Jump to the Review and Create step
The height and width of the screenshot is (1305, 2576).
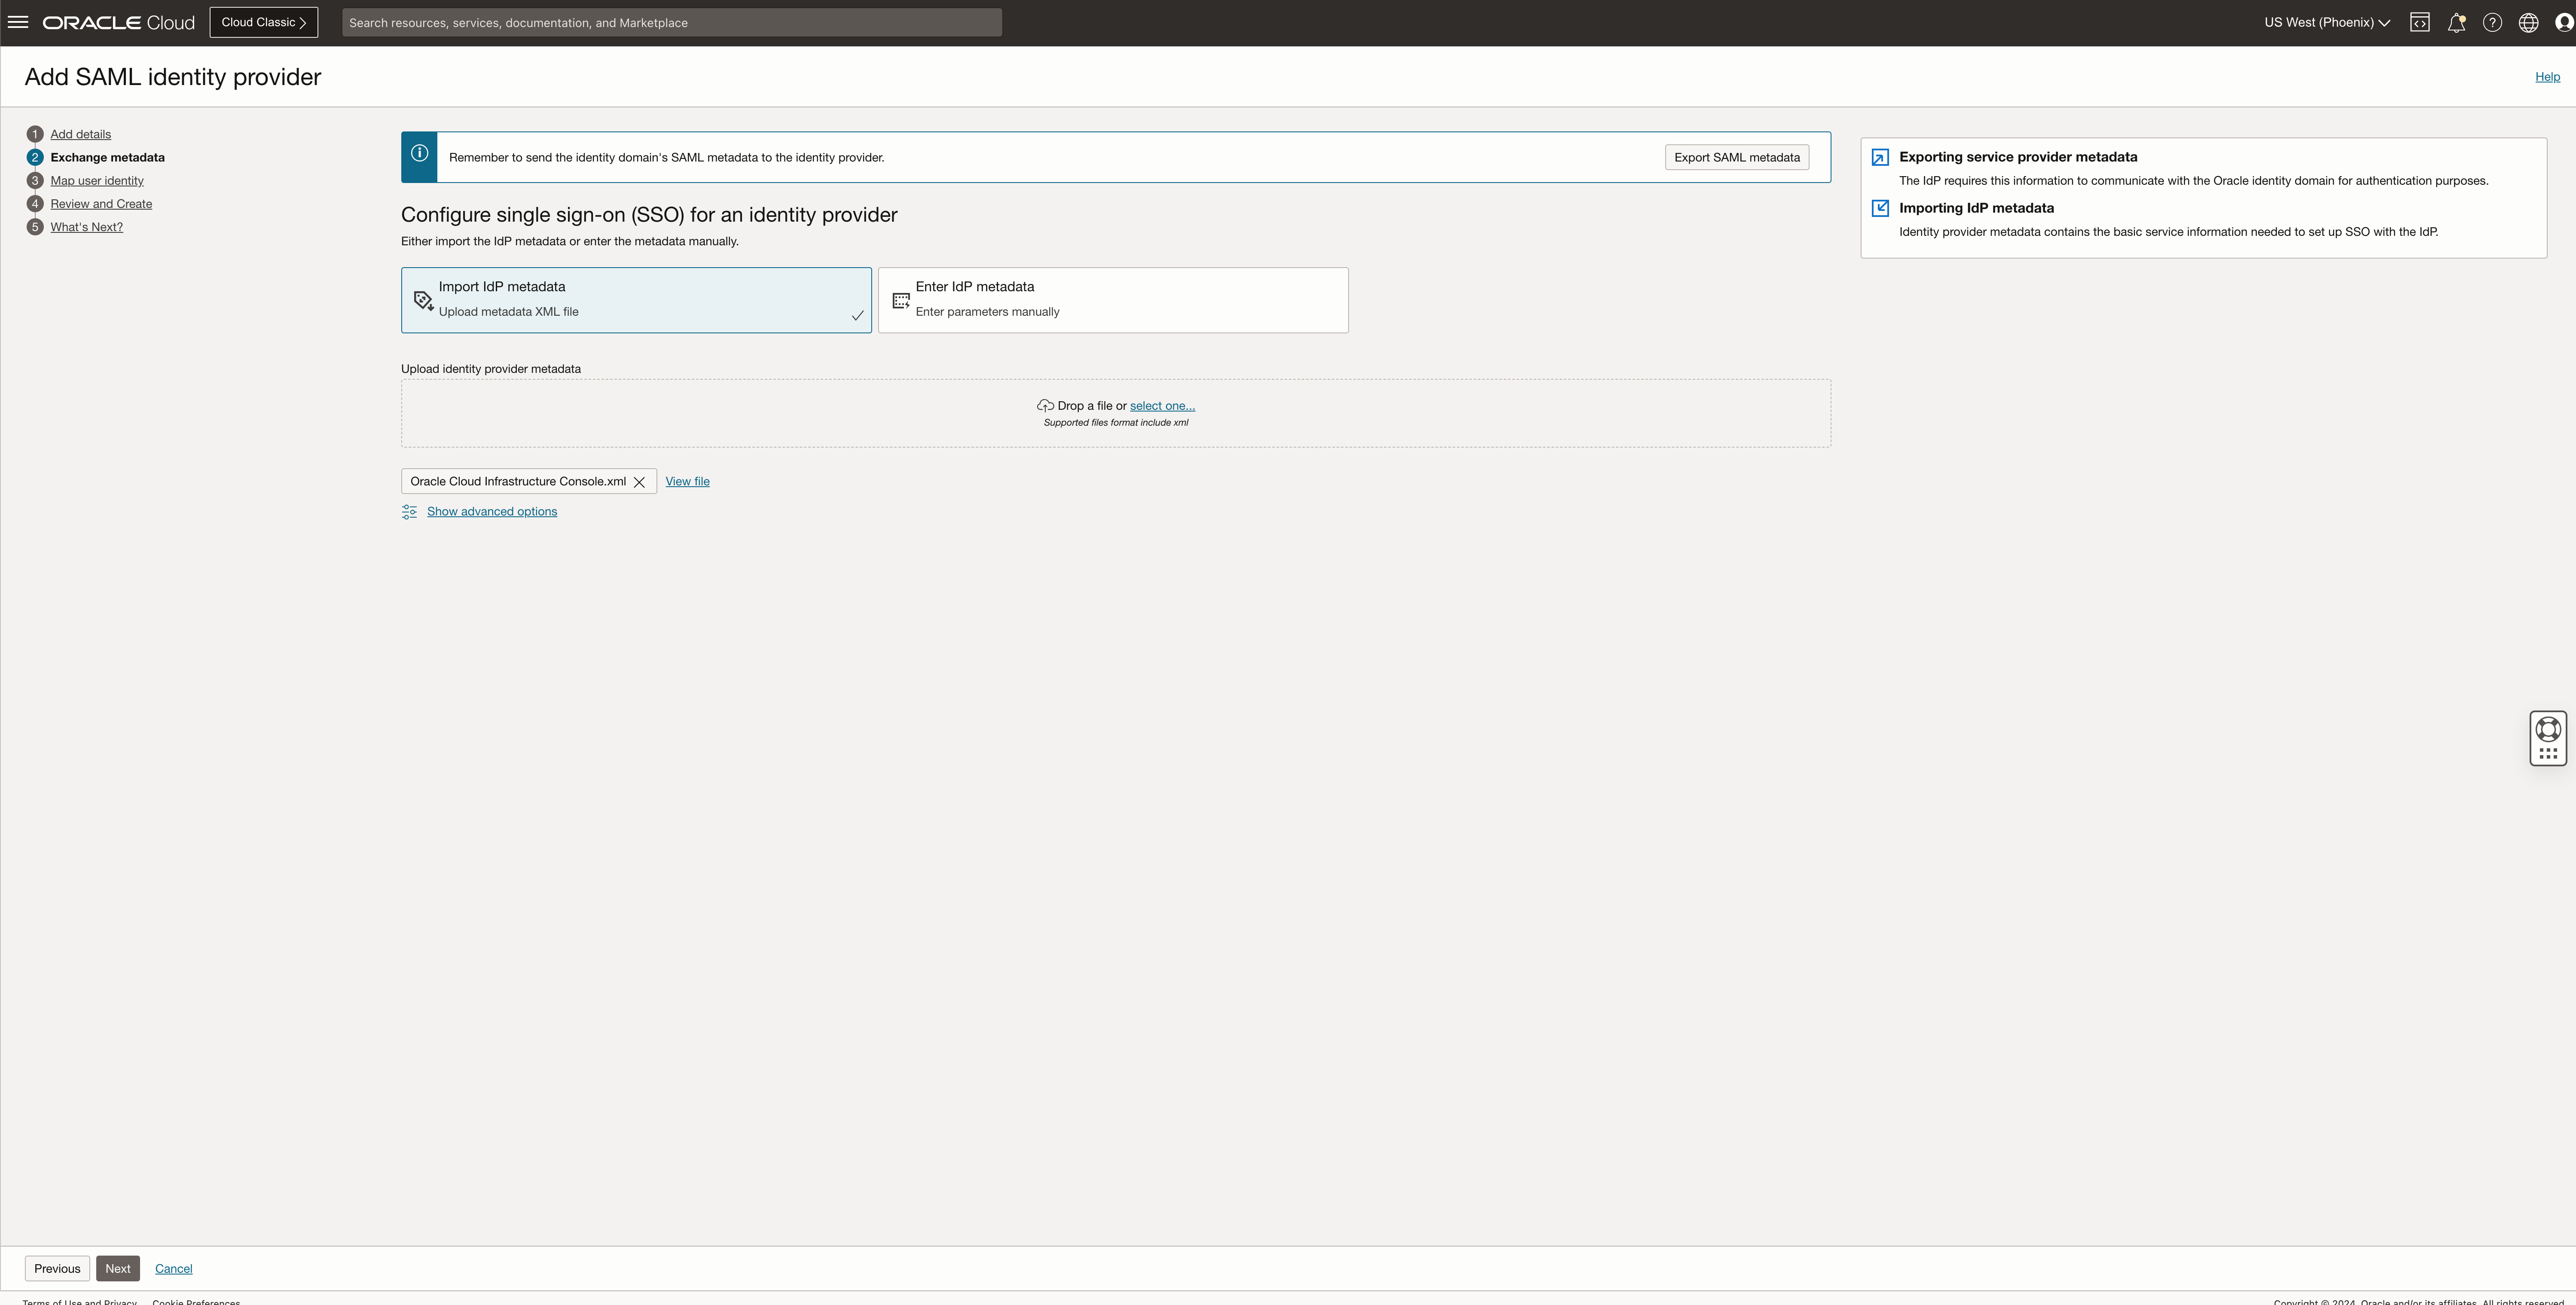coord(101,204)
